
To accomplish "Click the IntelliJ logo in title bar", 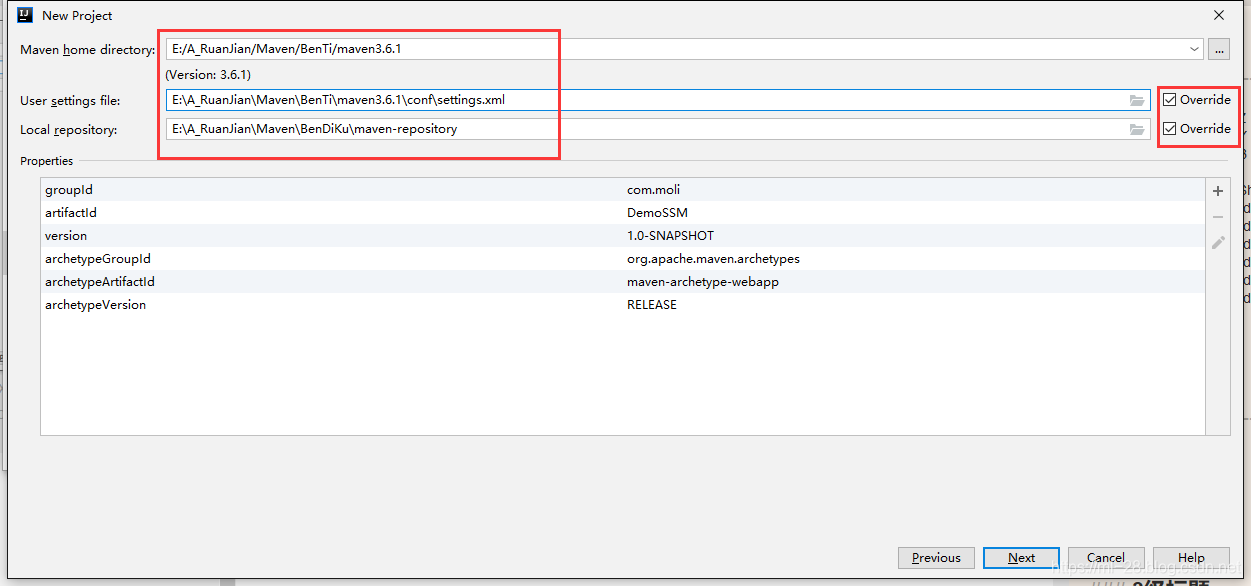I will pyautogui.click(x=24, y=15).
